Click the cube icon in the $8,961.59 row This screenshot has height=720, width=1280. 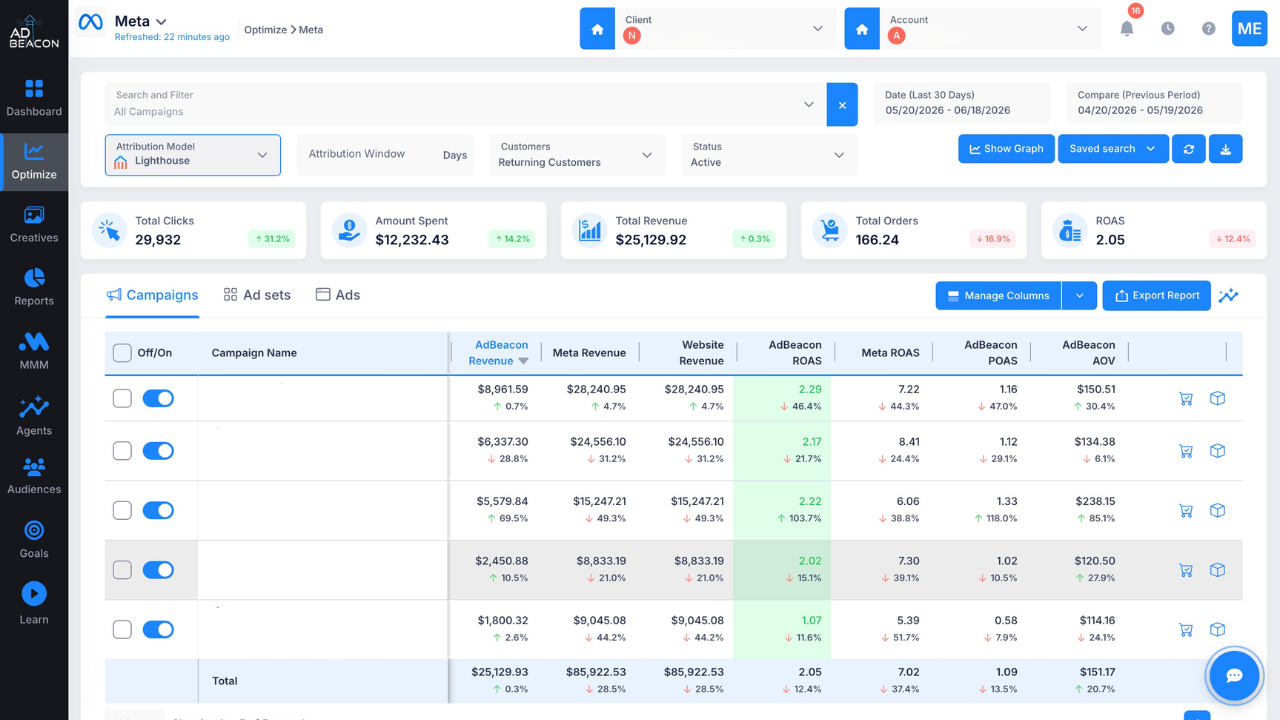(1217, 398)
